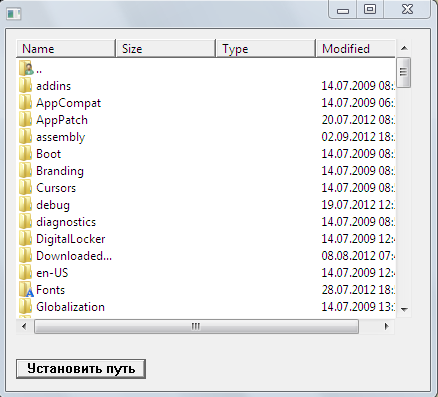The width and height of the screenshot is (438, 397).
Task: Click the Установить путь button
Action: point(81,369)
